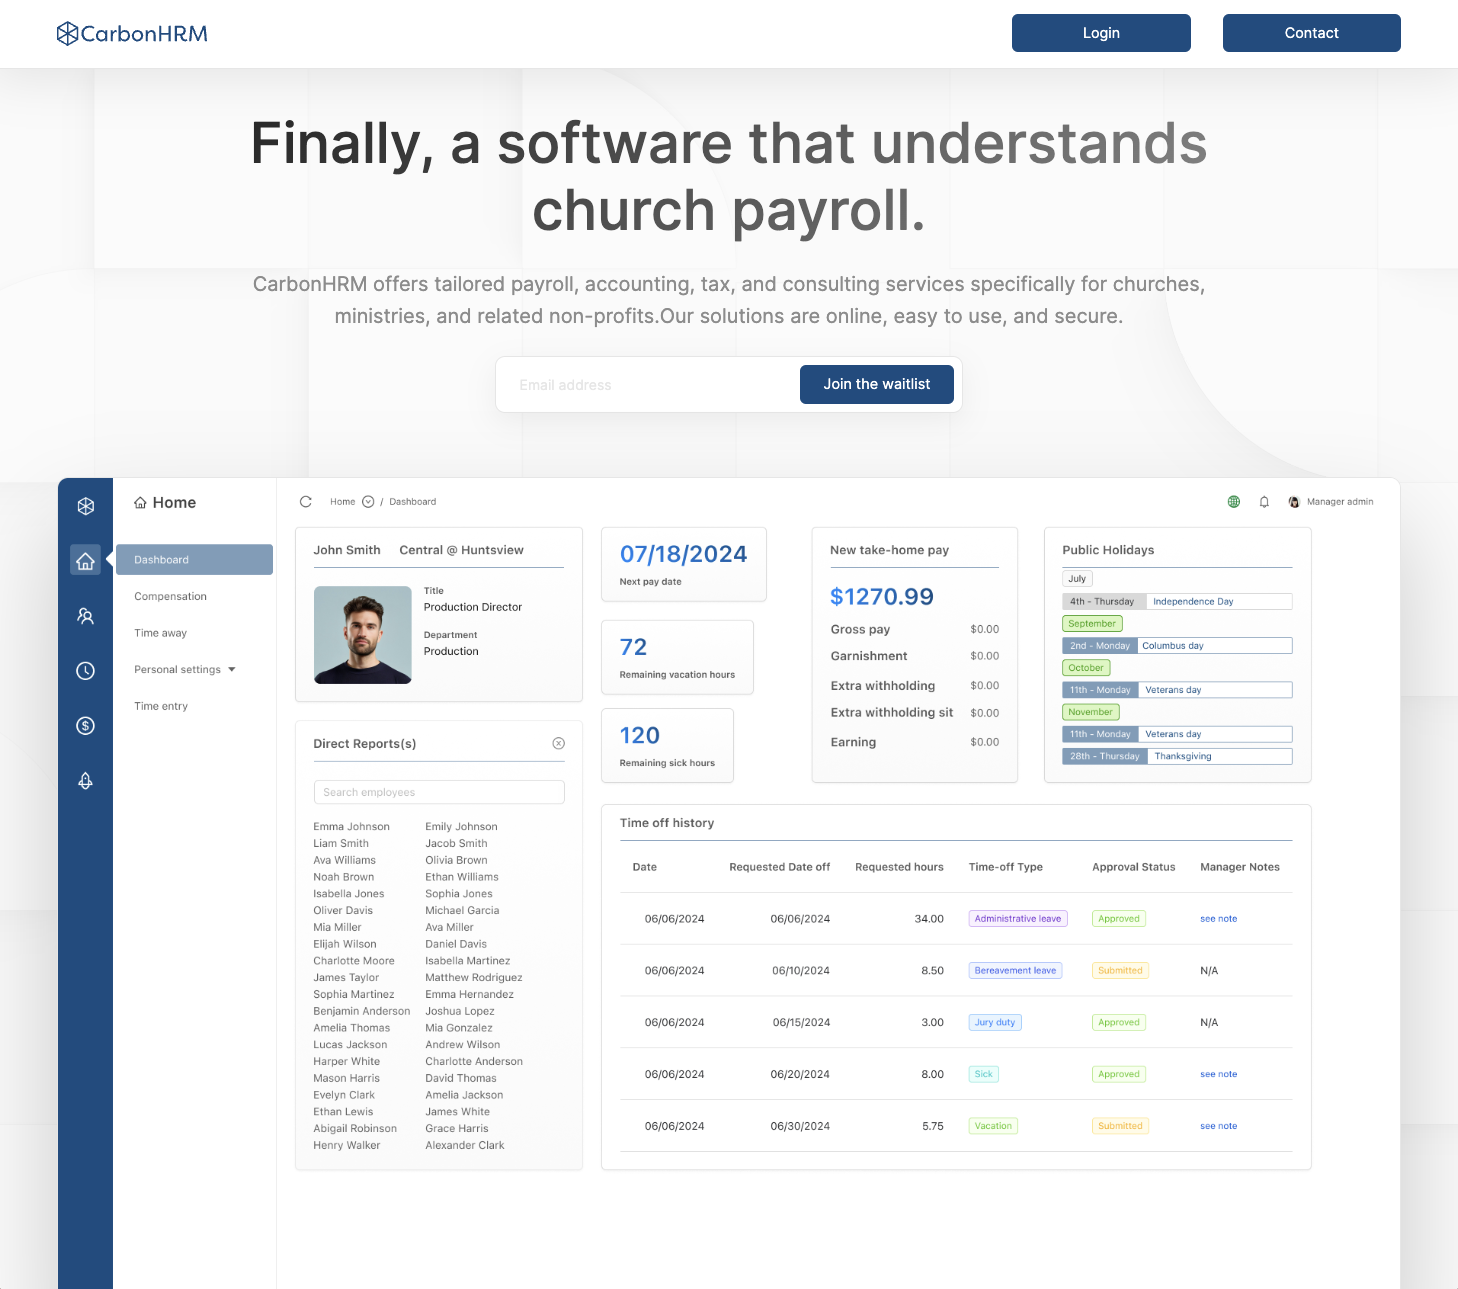Open the people icon in sidebar
This screenshot has width=1458, height=1289.
[x=86, y=616]
